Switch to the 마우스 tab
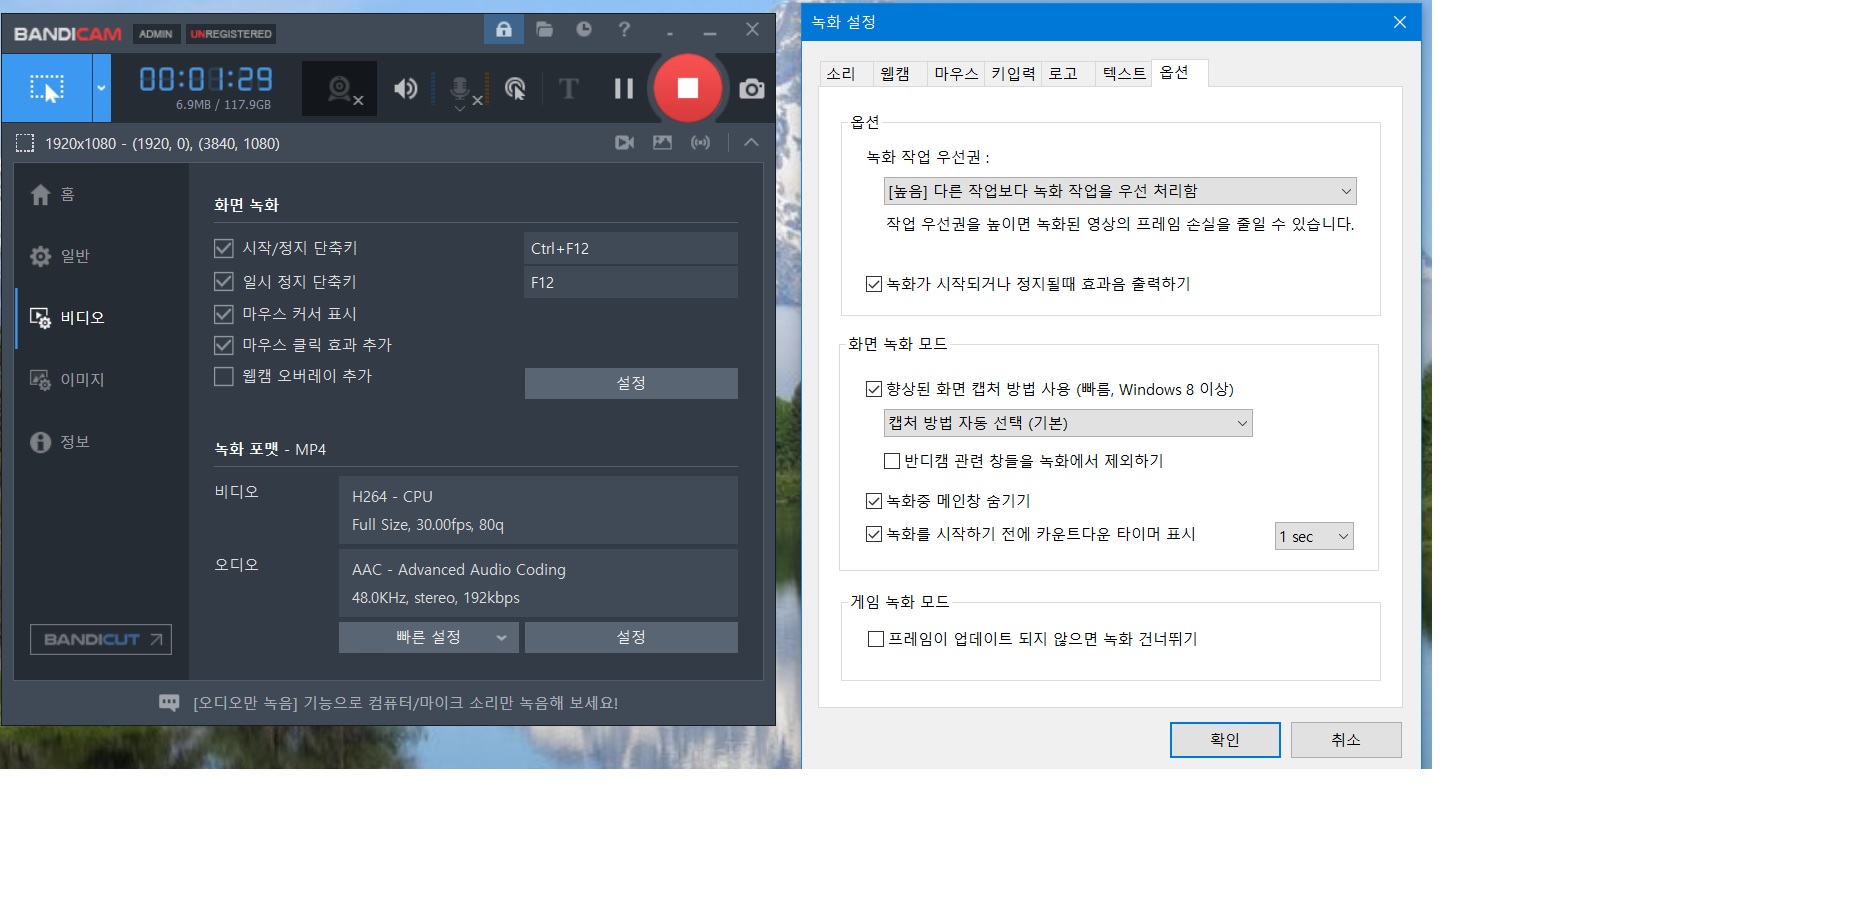 [x=956, y=73]
